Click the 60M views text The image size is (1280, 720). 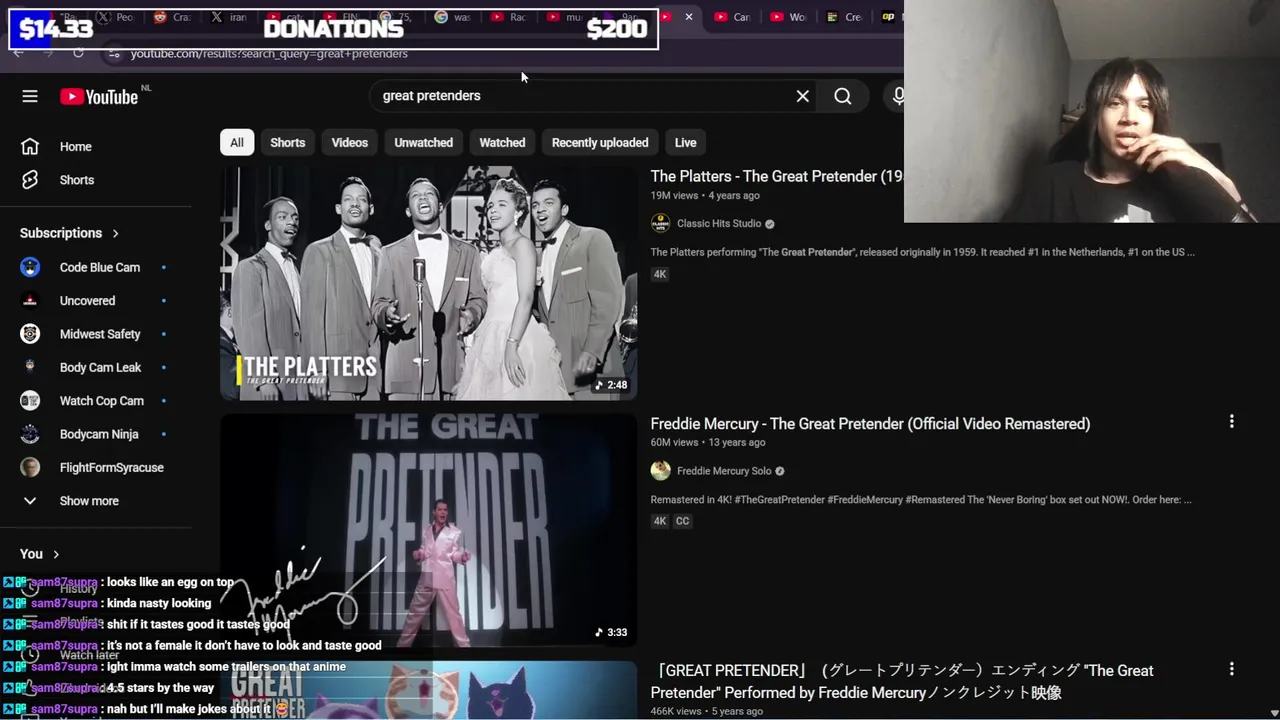coord(674,443)
